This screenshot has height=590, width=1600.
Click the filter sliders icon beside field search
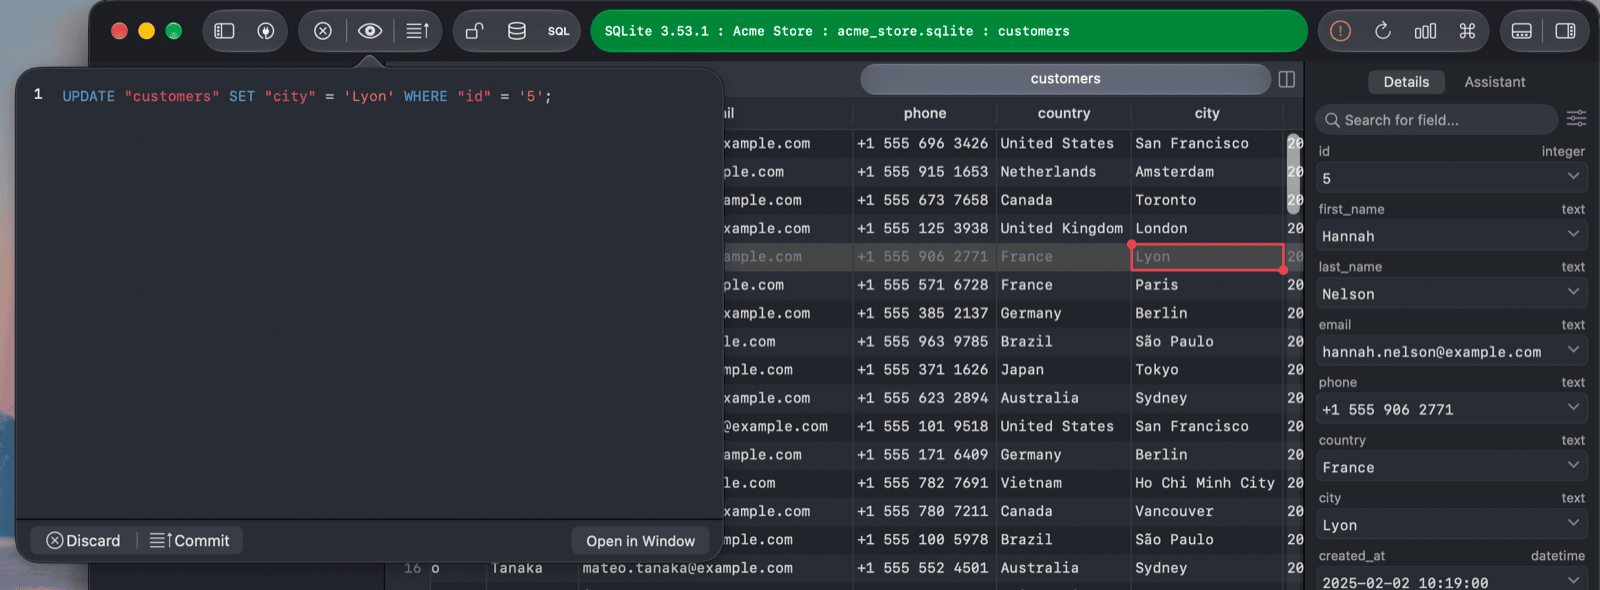click(x=1577, y=119)
